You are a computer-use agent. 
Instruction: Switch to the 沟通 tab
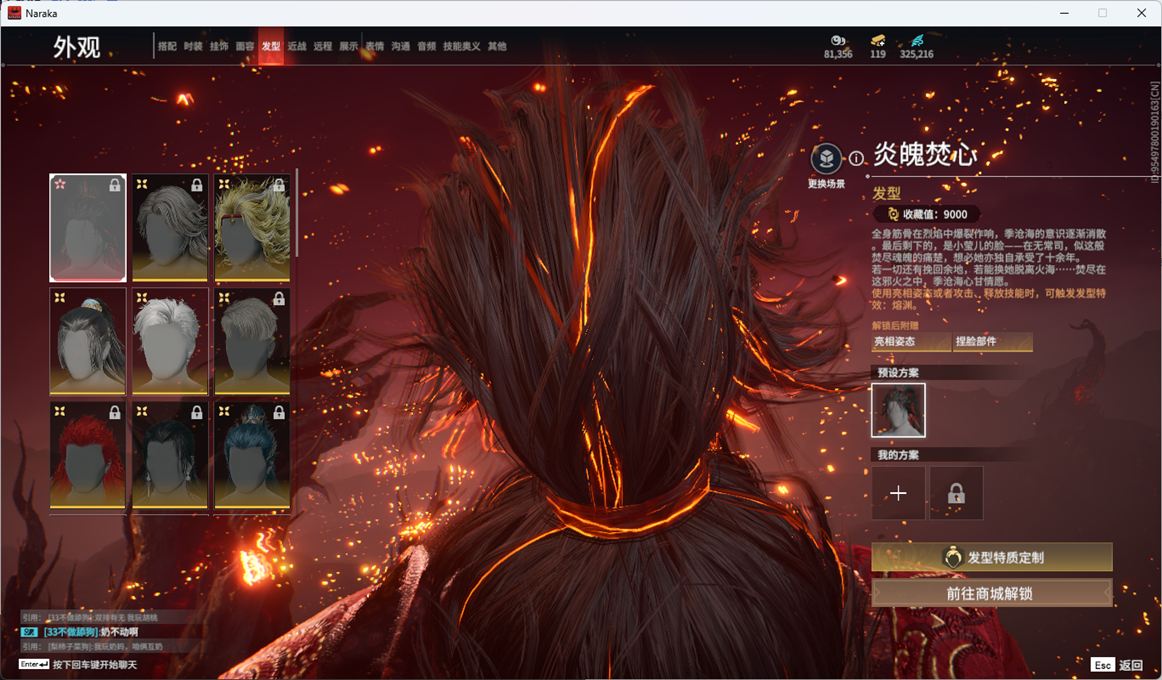point(400,46)
